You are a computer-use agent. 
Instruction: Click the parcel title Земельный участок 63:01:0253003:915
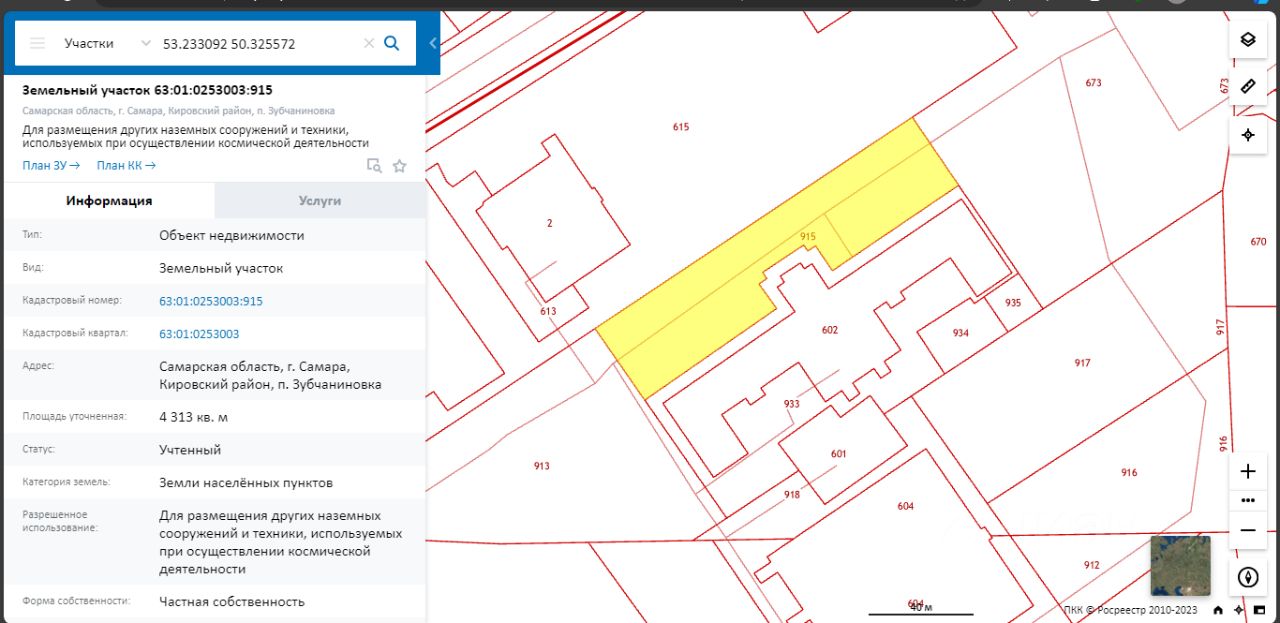click(147, 90)
